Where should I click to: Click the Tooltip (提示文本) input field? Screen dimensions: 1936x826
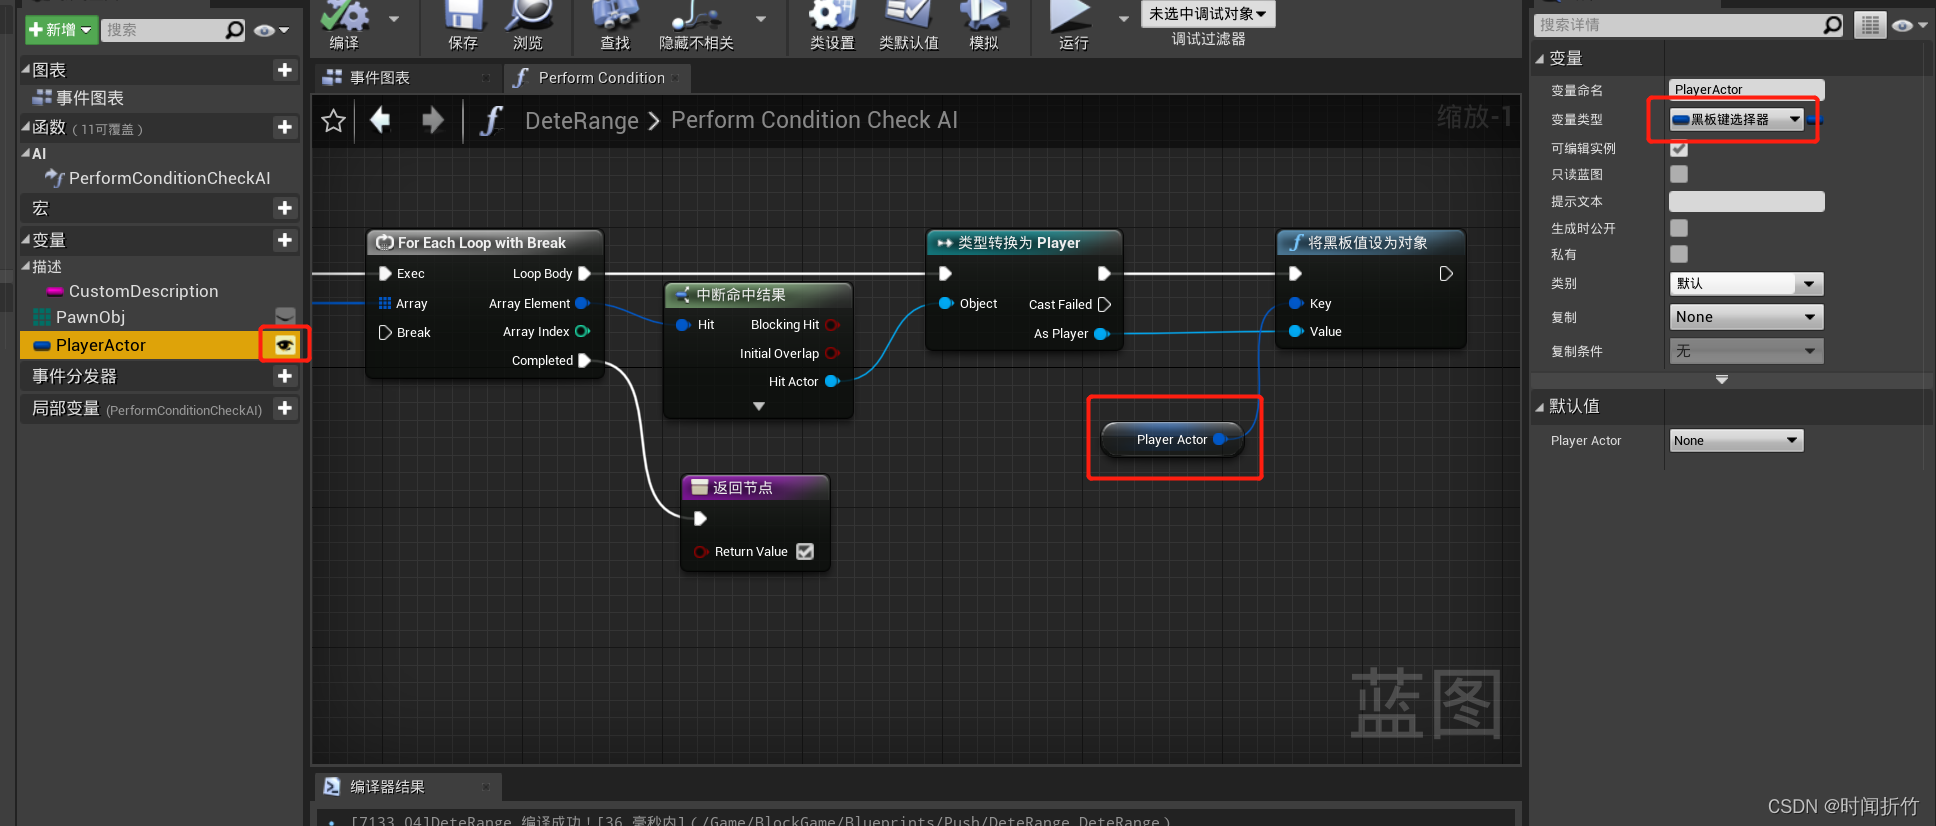(1746, 201)
